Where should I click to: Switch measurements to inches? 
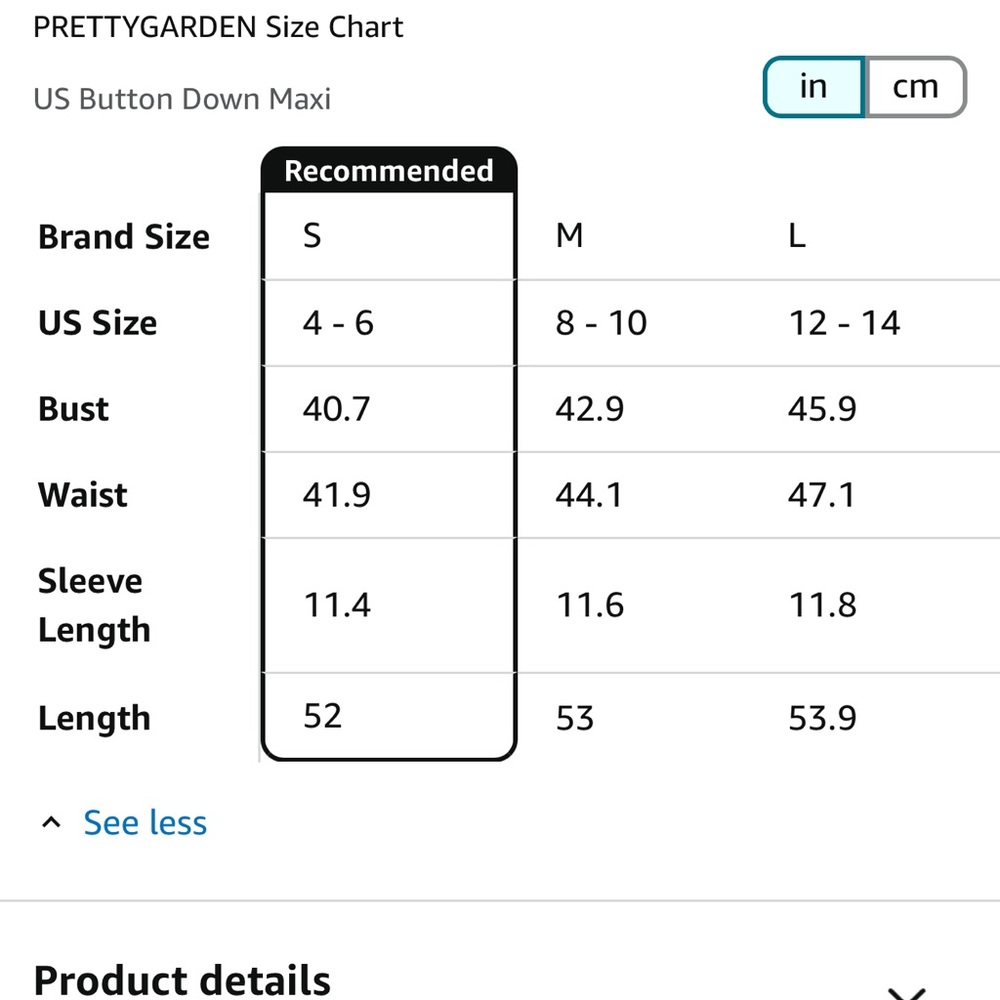(814, 87)
